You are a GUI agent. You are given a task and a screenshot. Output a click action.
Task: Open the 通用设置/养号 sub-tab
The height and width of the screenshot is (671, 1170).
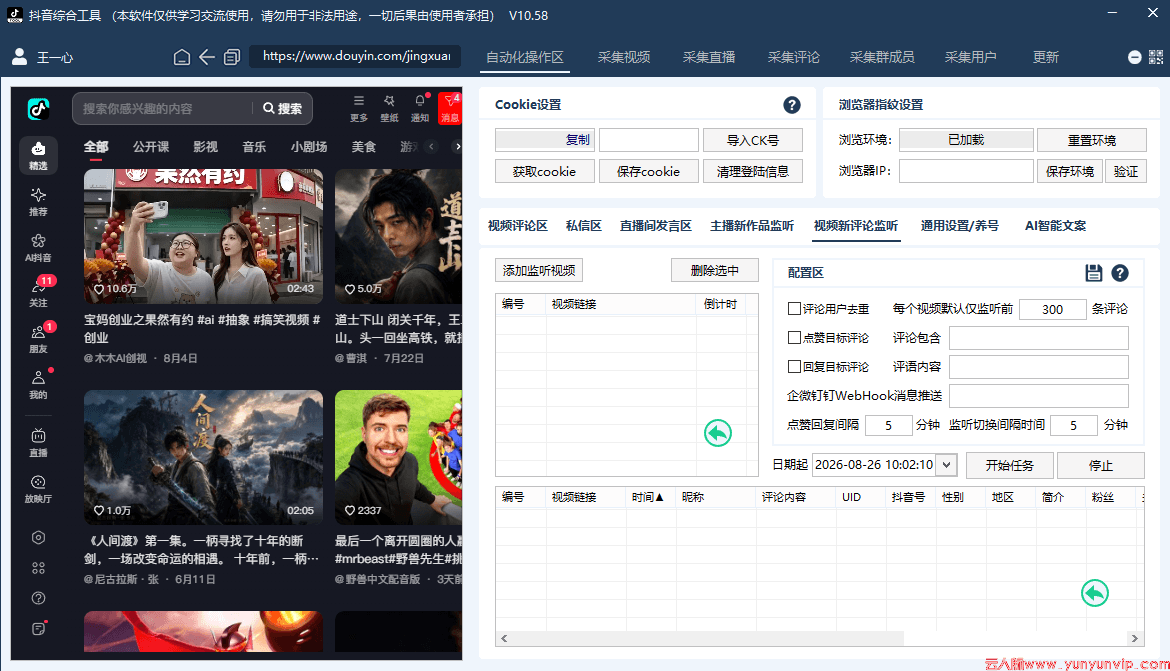coord(960,225)
